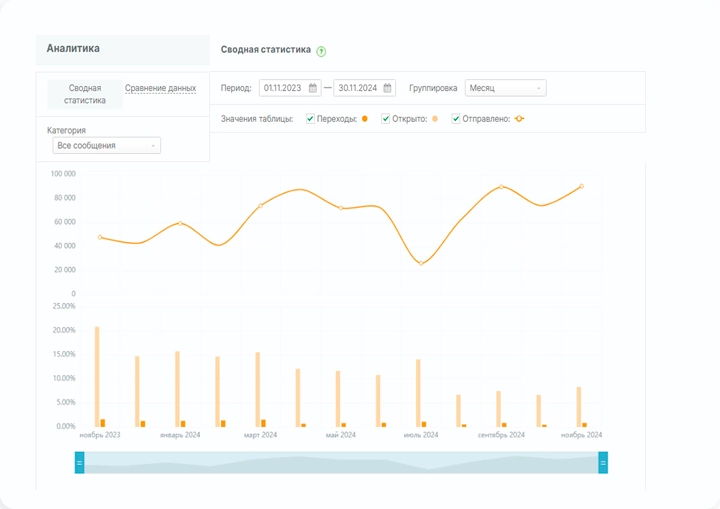Grab the right handle of range selector

pyautogui.click(x=603, y=462)
